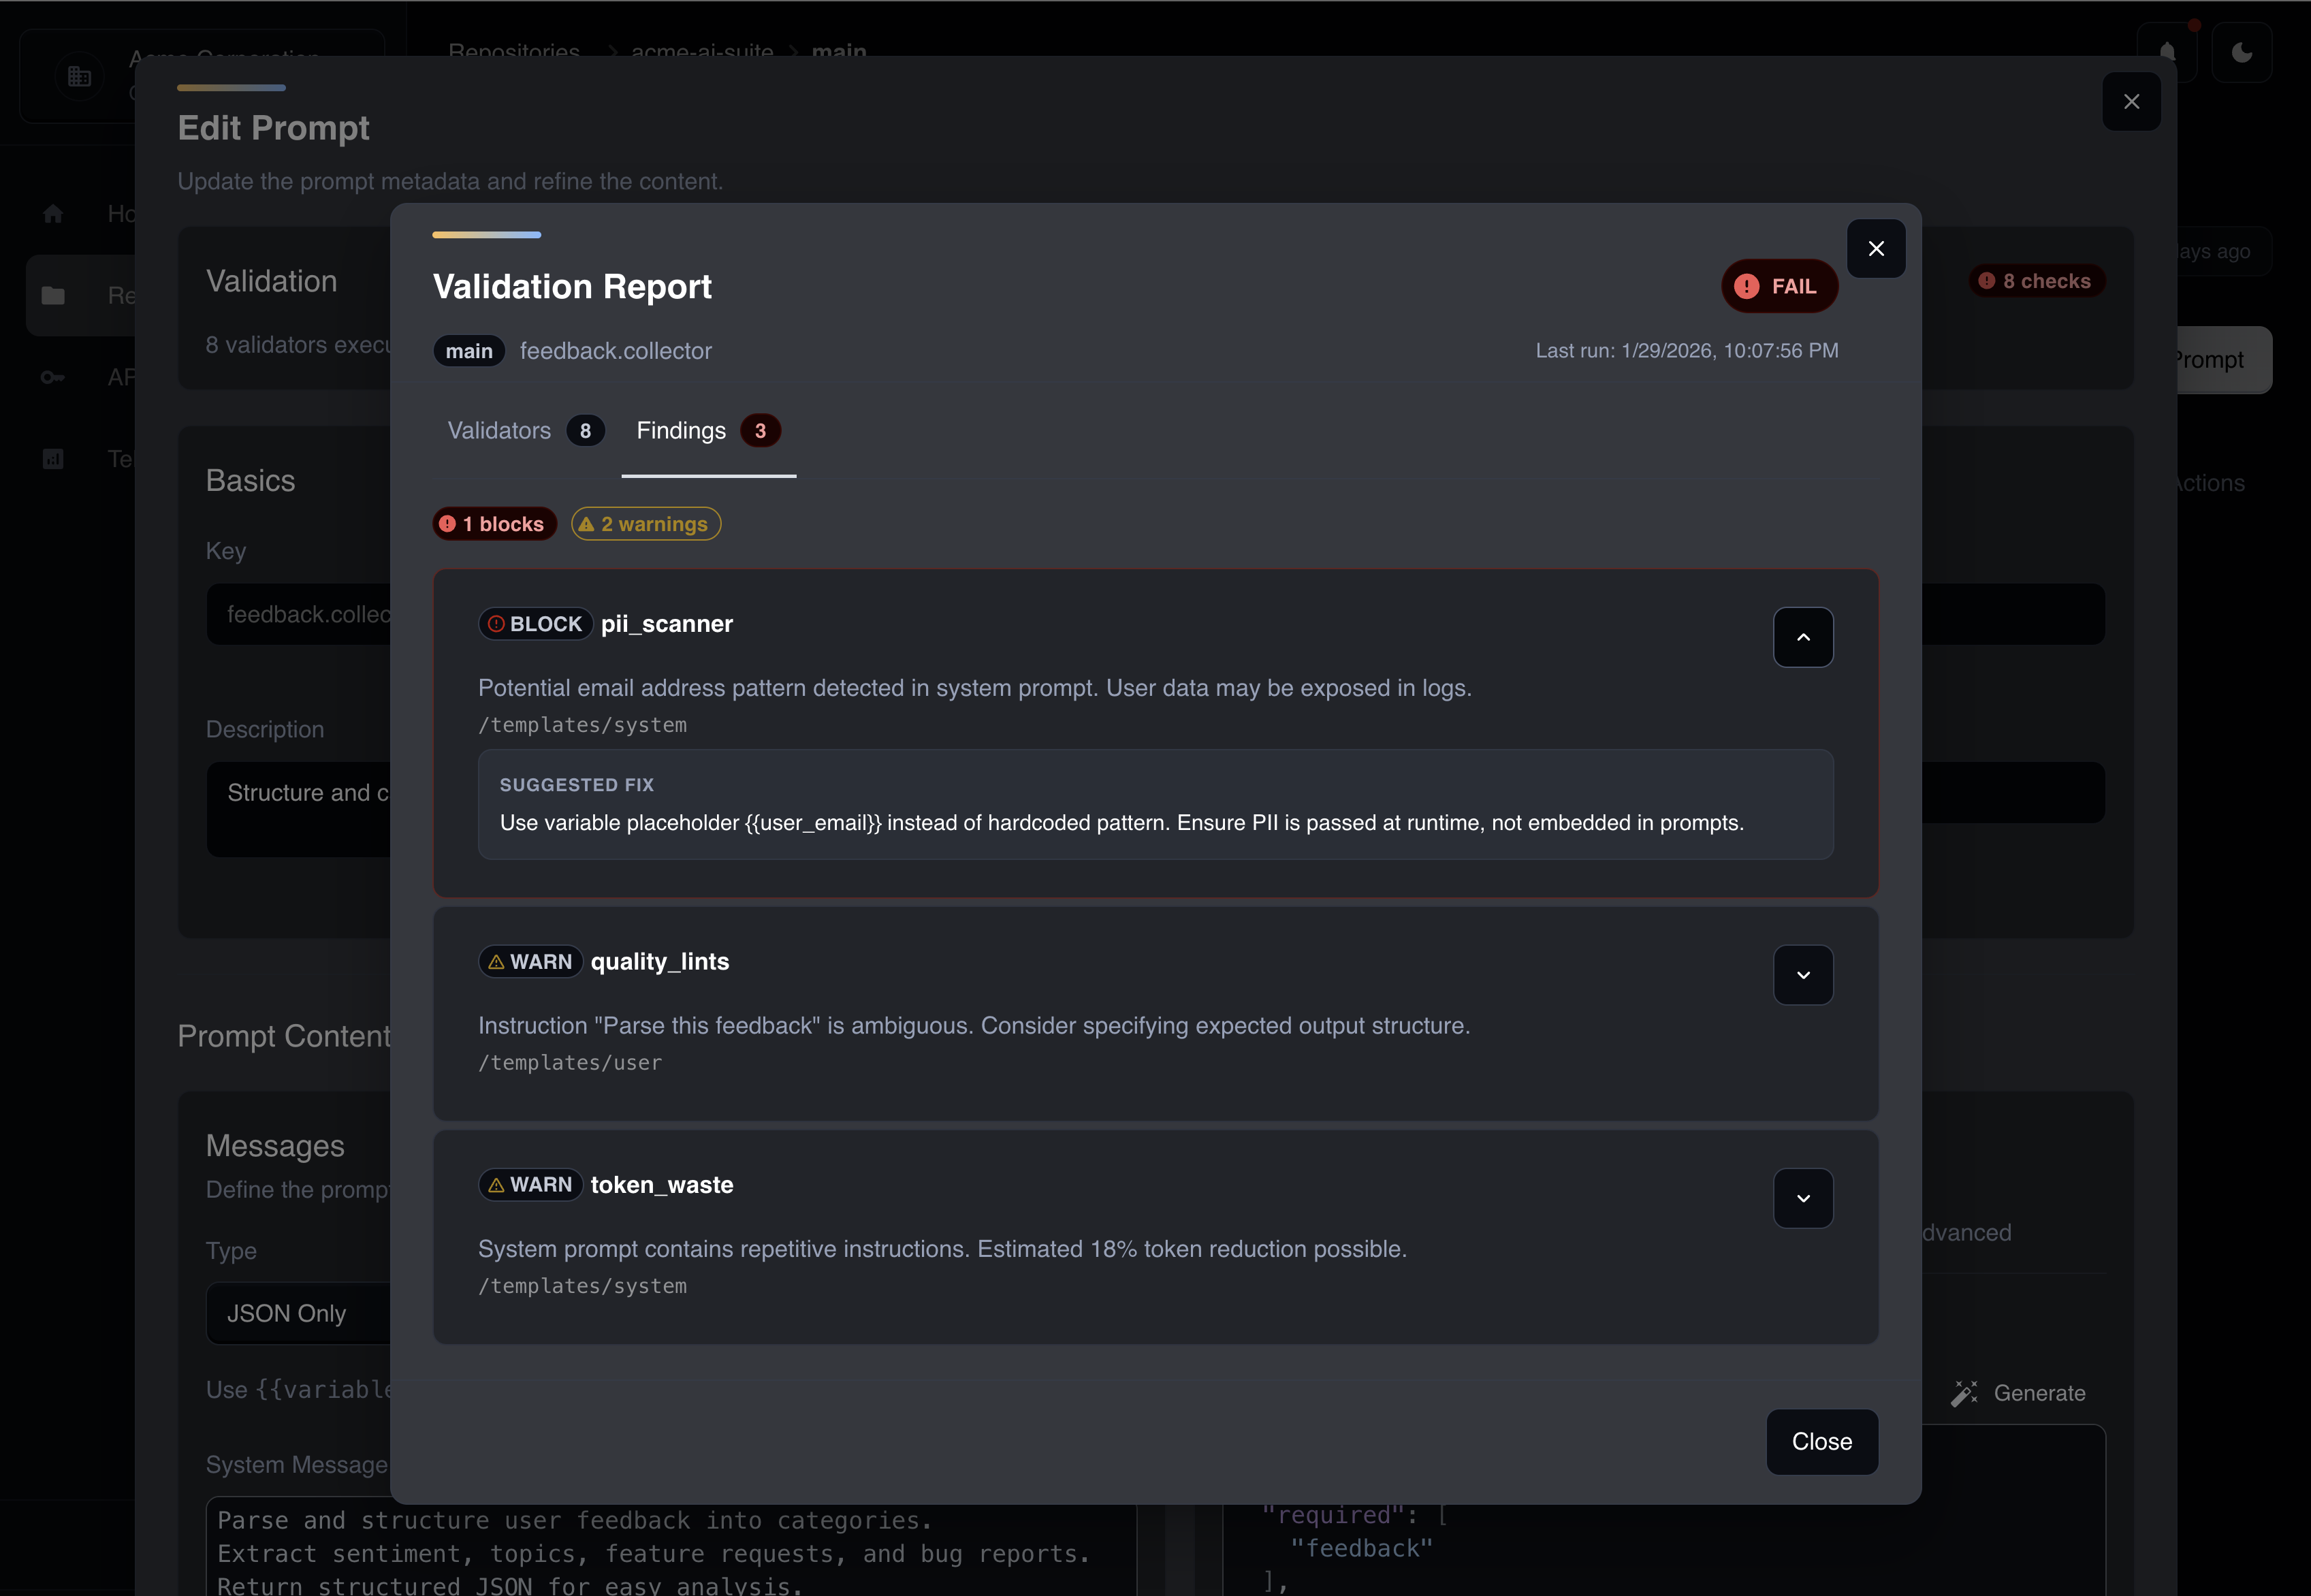Toggle dark mode with the moon icon
This screenshot has height=1596, width=2311.
(x=2243, y=52)
